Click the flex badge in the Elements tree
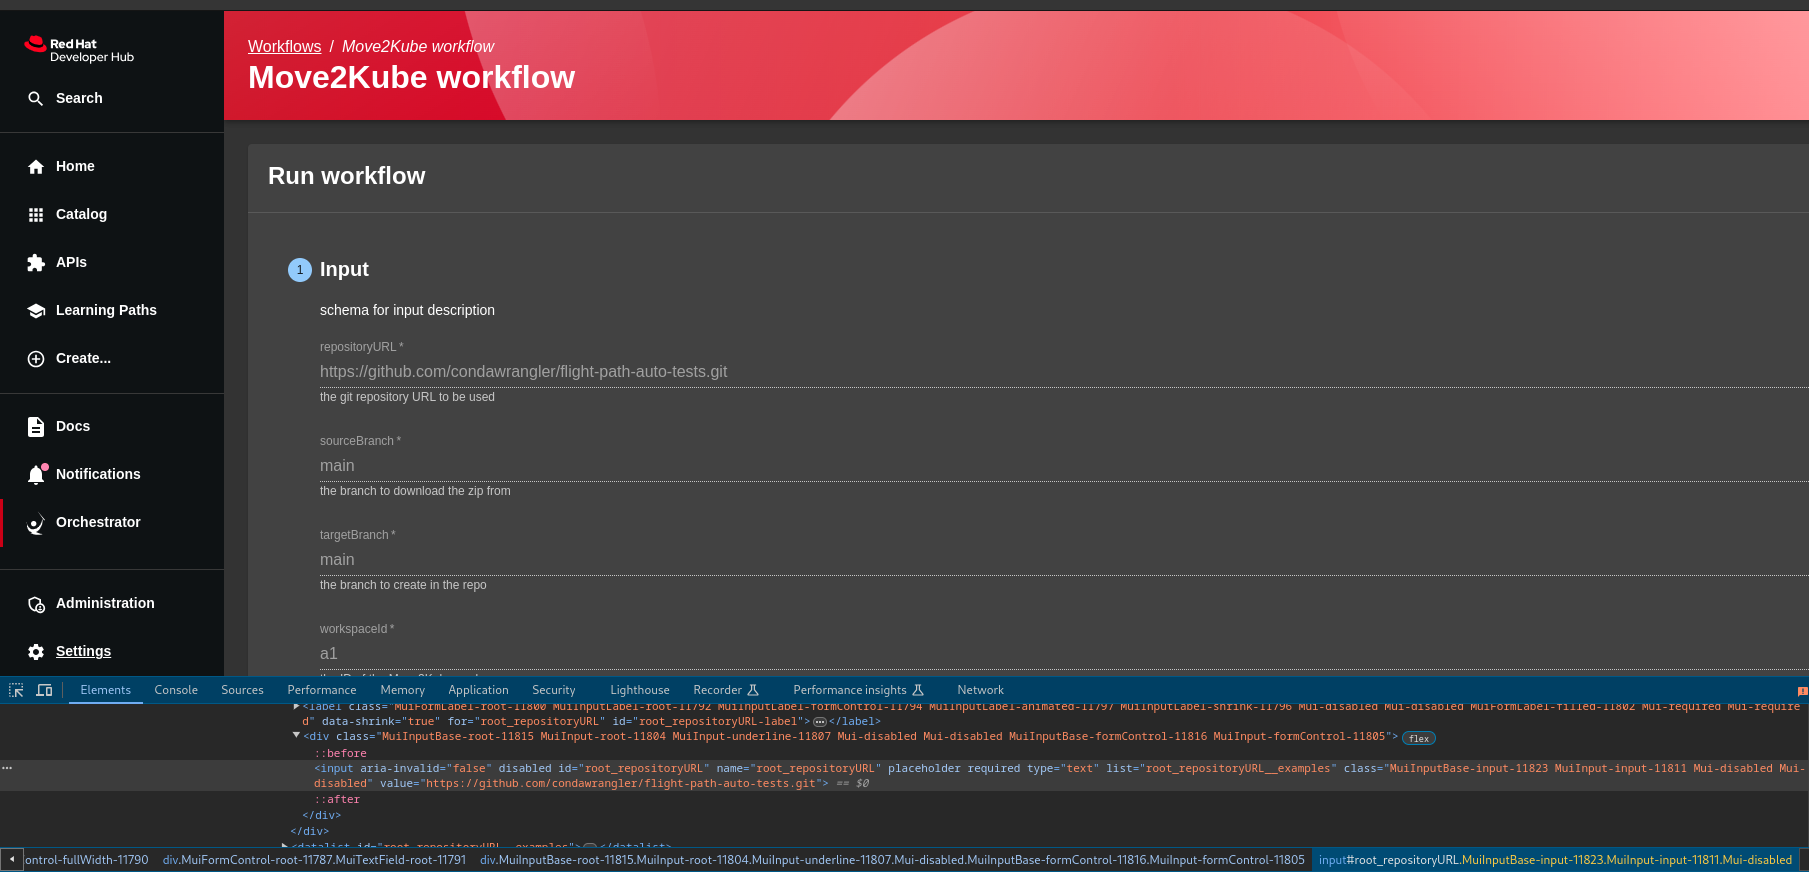This screenshot has height=872, width=1809. 1419,738
